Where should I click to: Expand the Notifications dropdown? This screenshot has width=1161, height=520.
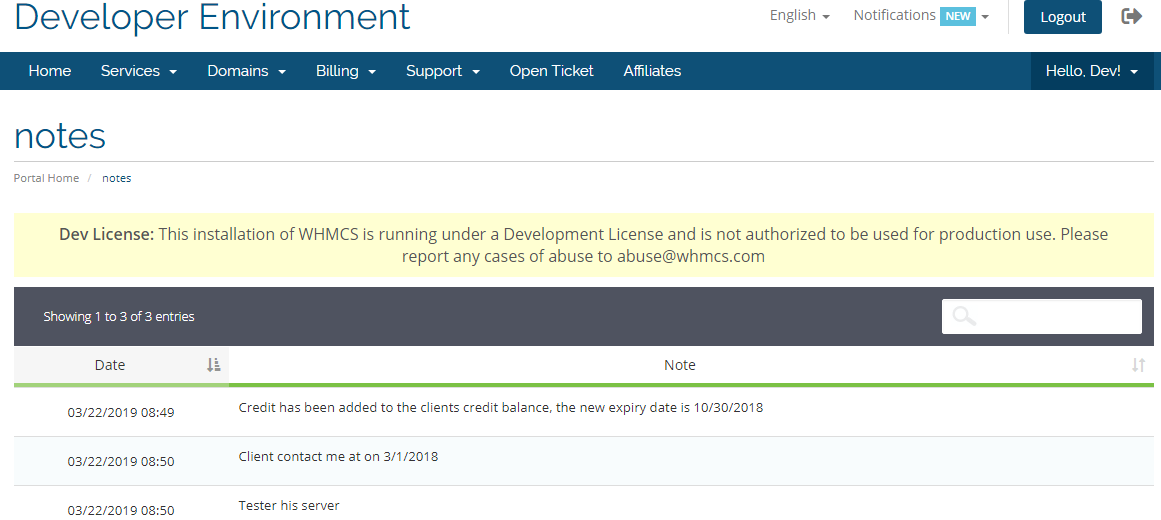(921, 16)
